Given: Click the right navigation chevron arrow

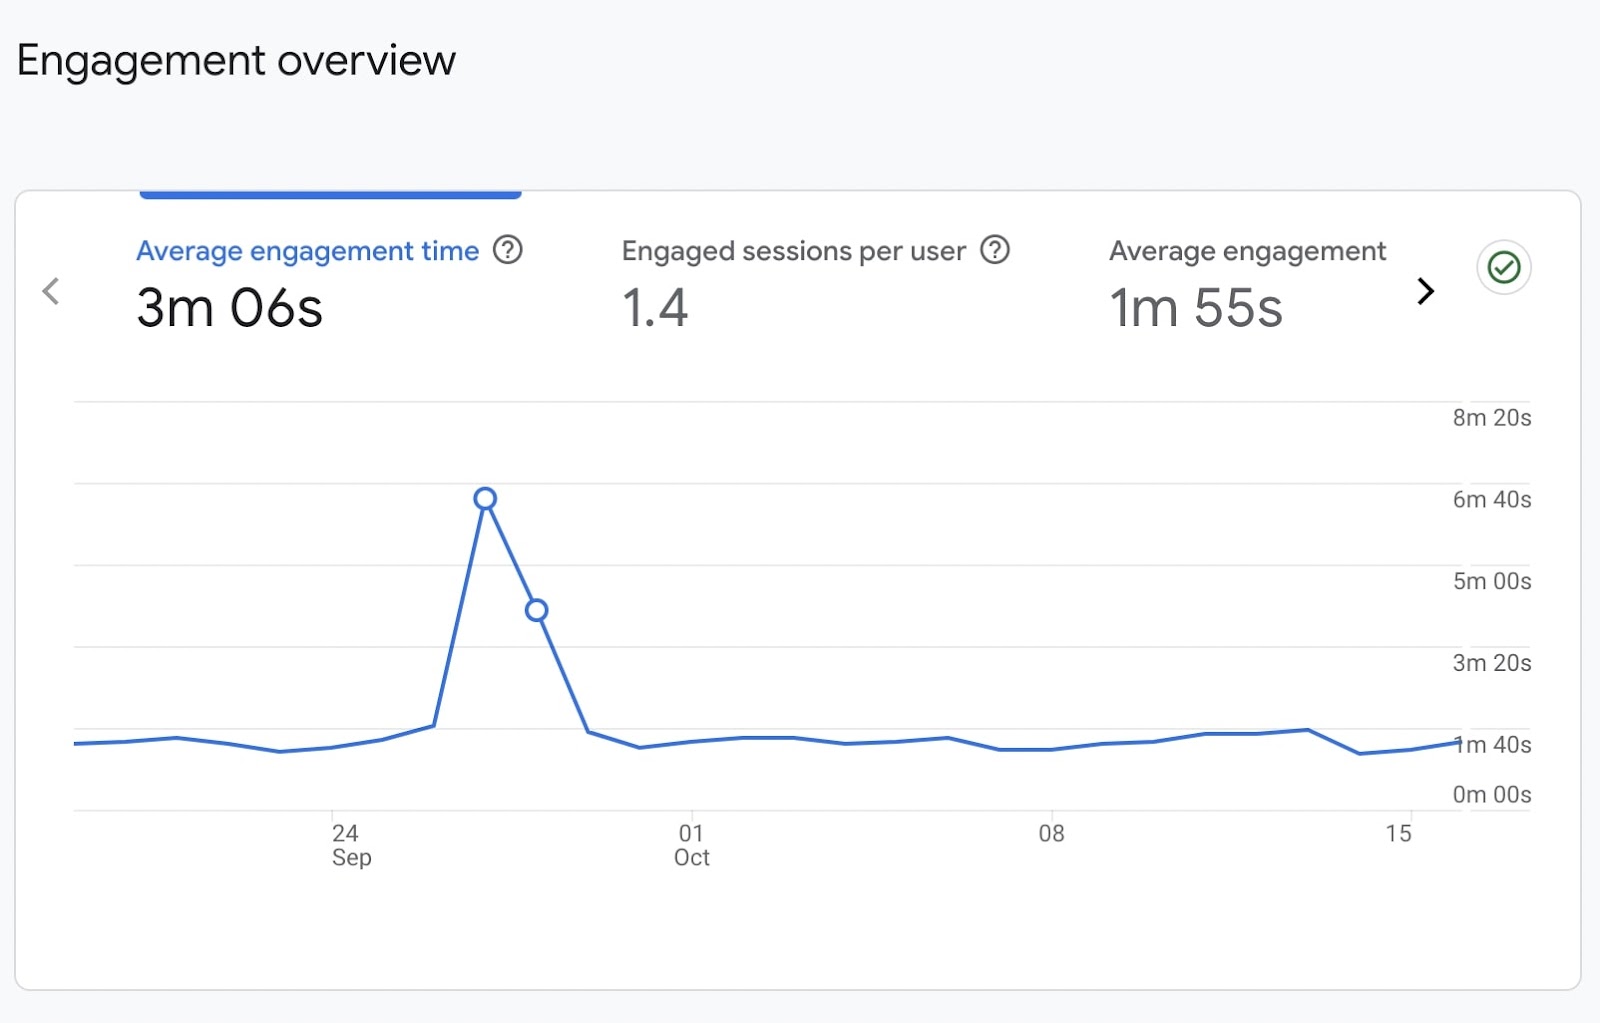Looking at the screenshot, I should (1427, 291).
